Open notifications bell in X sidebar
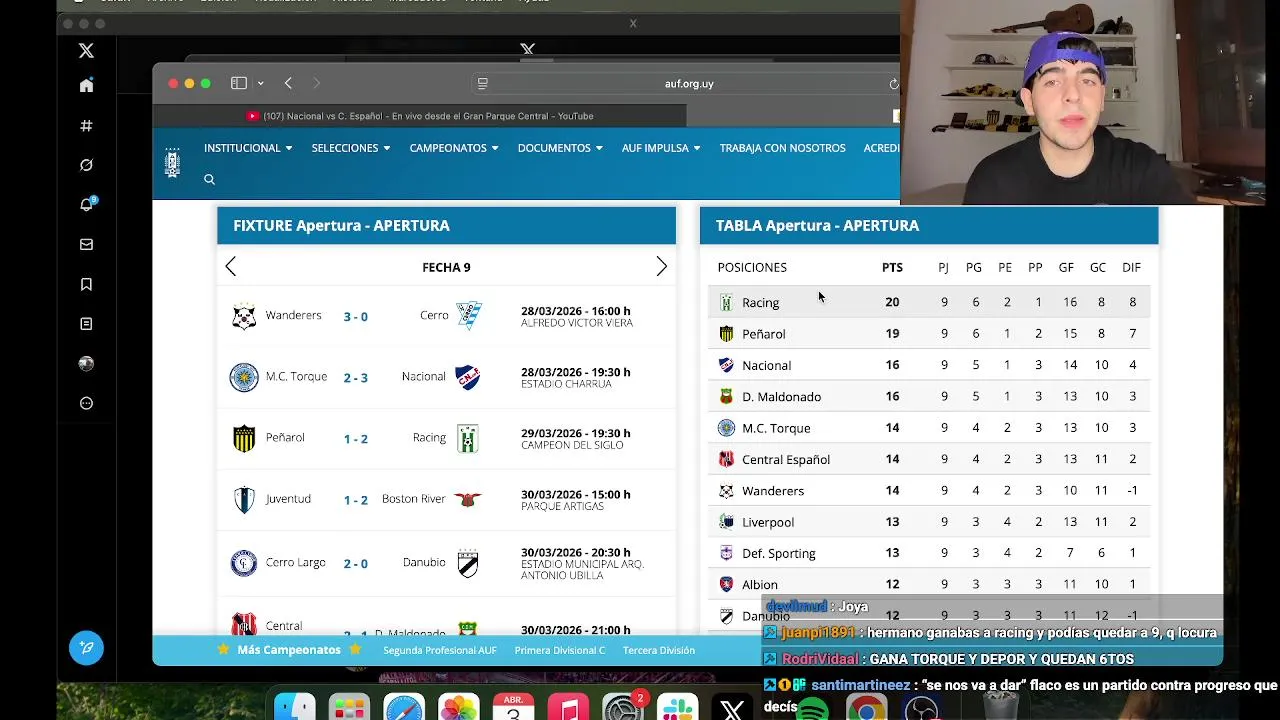The height and width of the screenshot is (720, 1280). (x=86, y=204)
